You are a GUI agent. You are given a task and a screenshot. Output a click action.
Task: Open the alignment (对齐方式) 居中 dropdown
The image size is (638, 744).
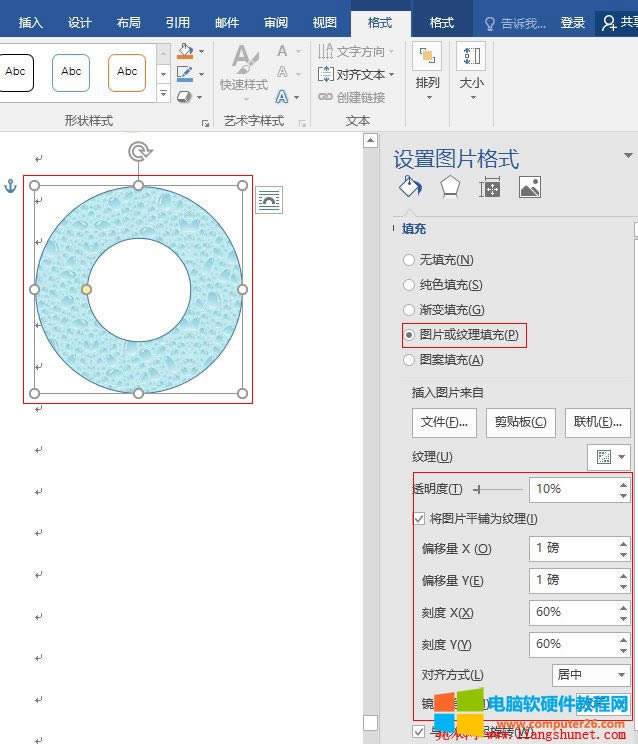(591, 675)
